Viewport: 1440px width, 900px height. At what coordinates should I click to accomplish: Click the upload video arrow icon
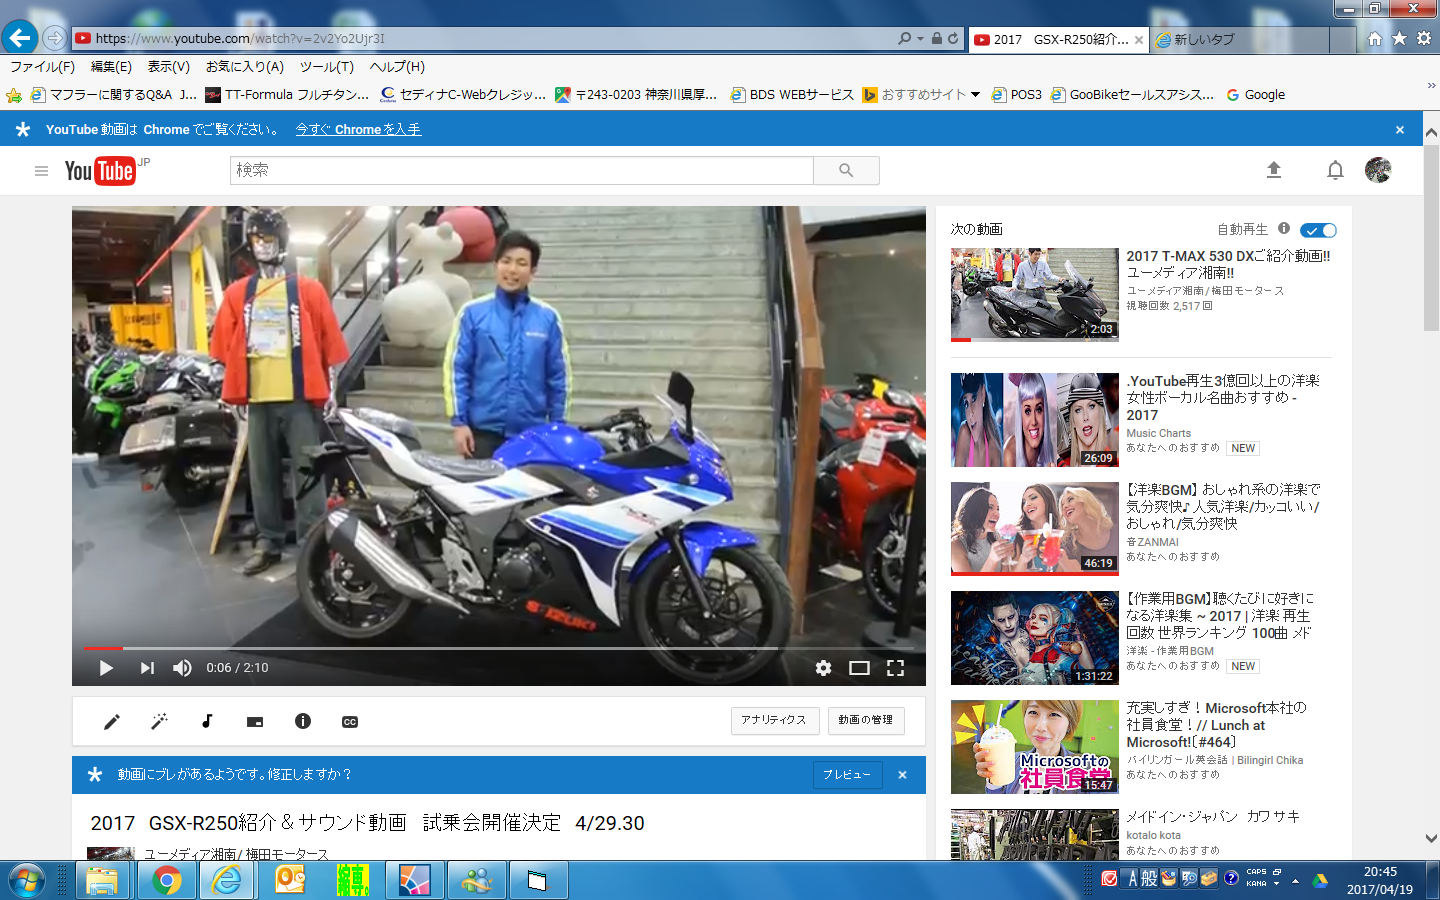1274,170
